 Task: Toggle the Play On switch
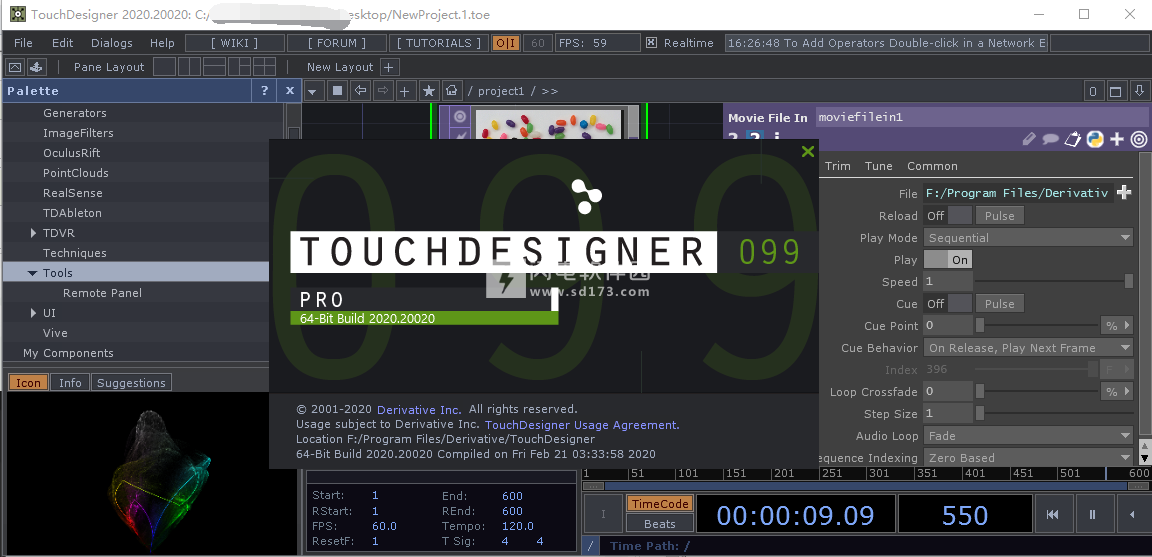pyautogui.click(x=948, y=260)
